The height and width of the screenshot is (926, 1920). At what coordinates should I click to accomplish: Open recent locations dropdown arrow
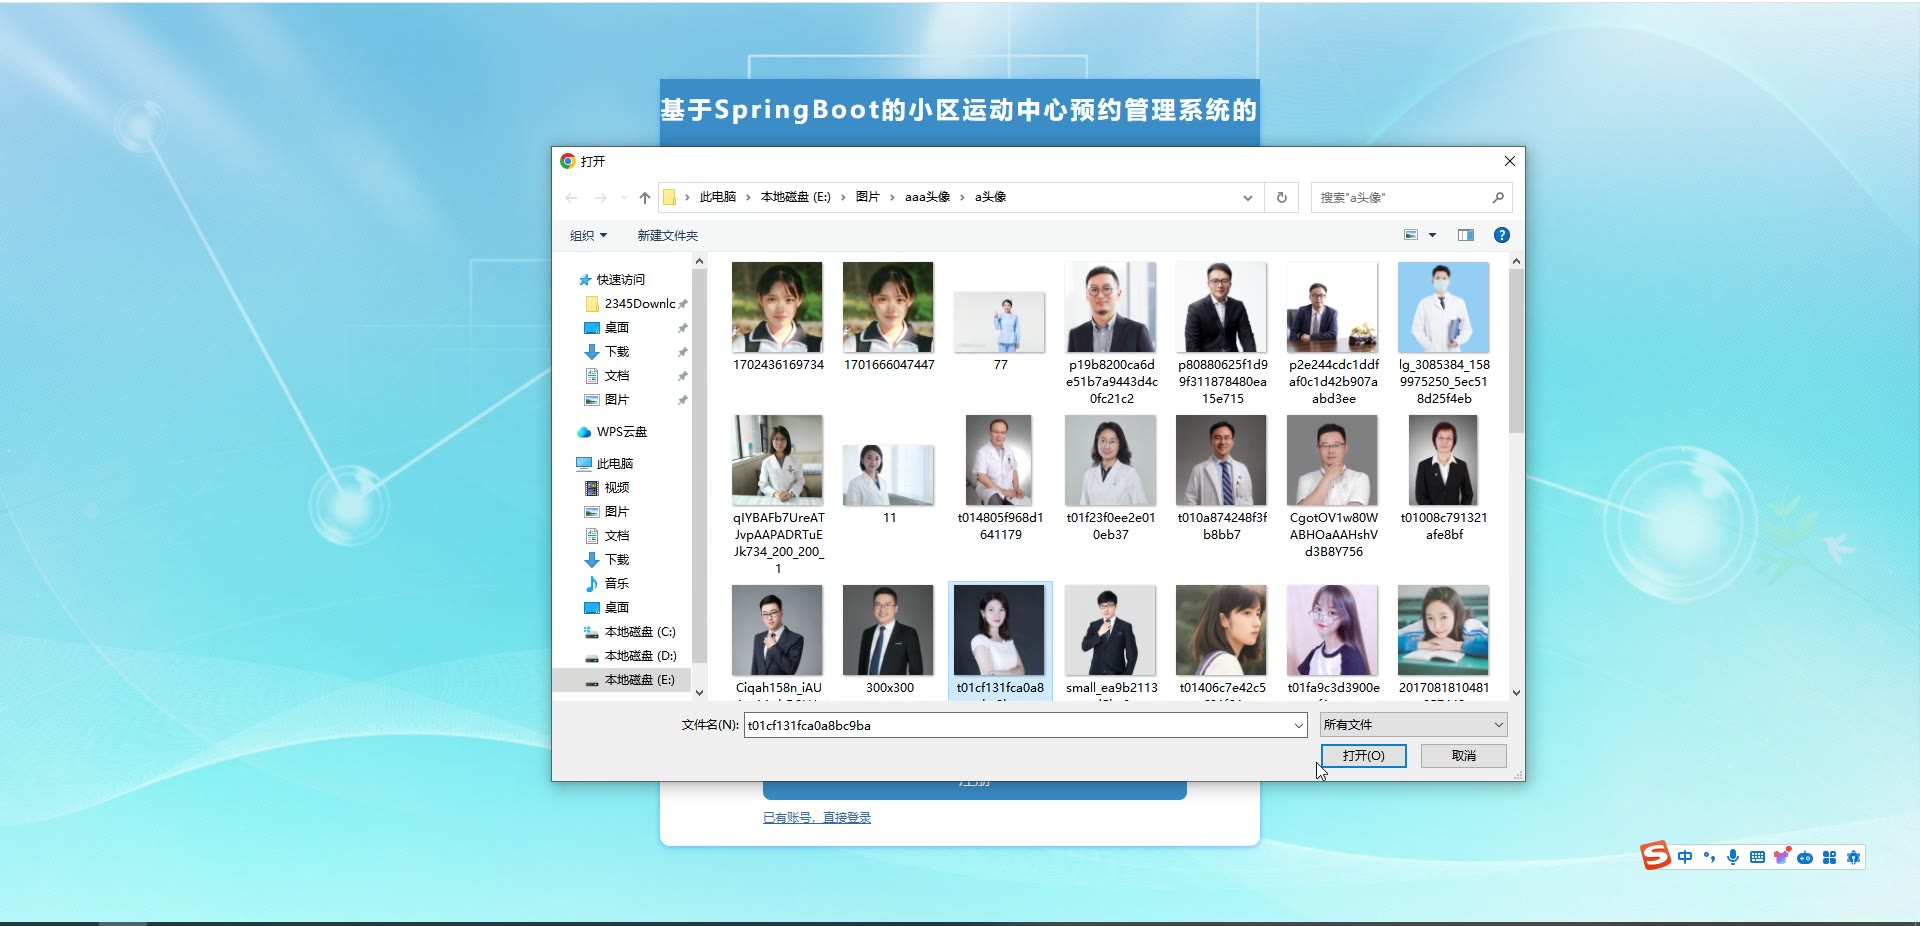(624, 198)
